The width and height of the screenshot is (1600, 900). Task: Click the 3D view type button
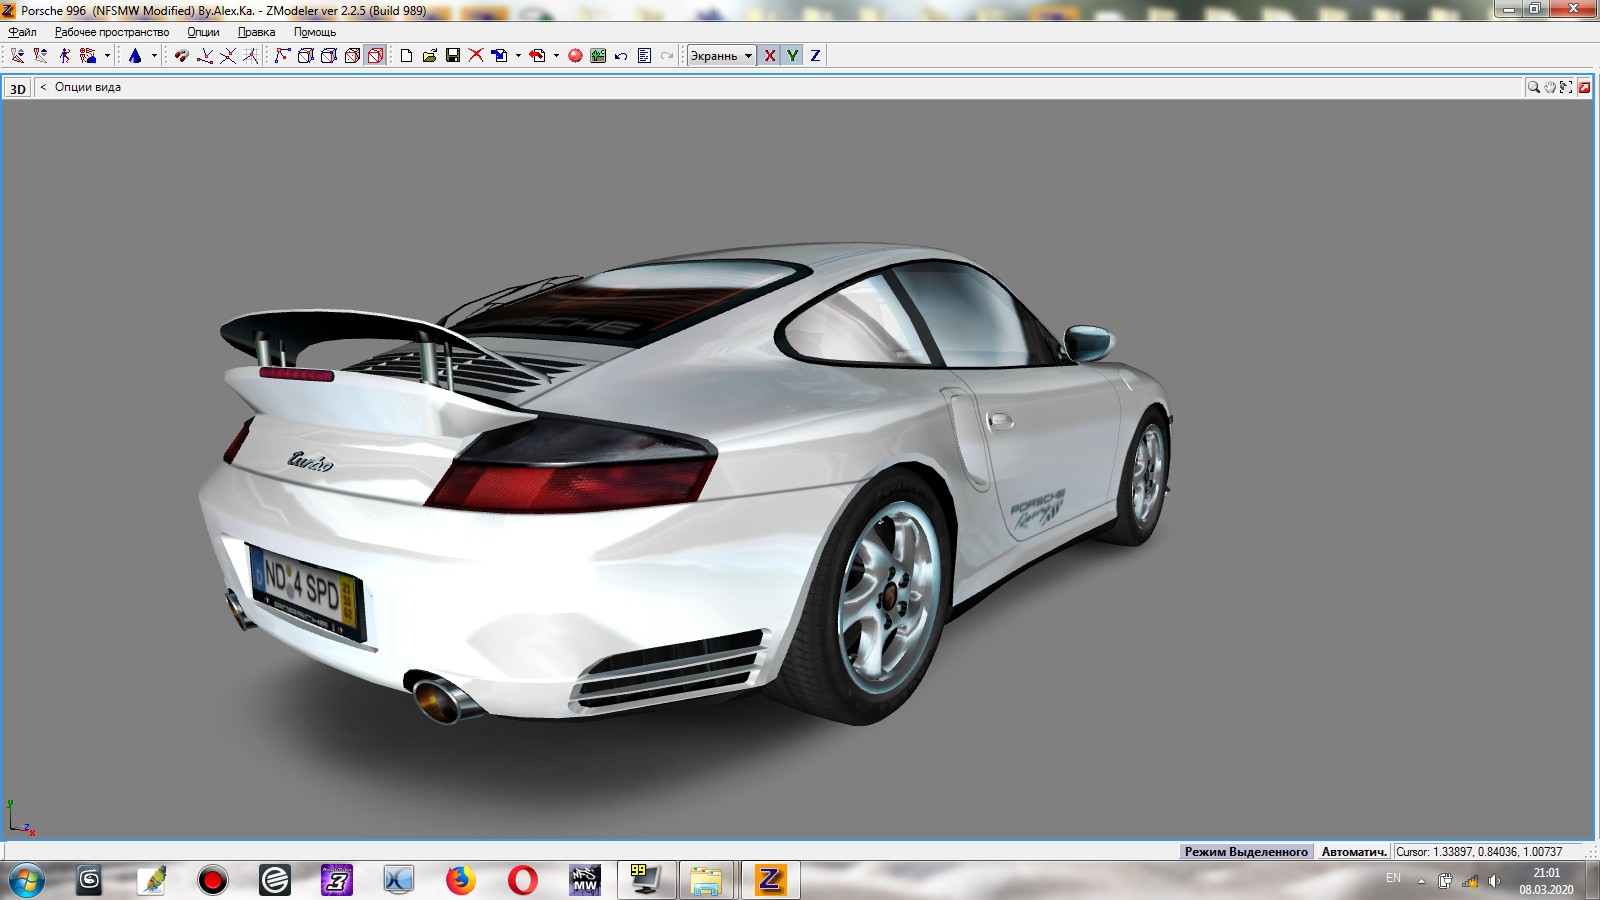pos(18,89)
